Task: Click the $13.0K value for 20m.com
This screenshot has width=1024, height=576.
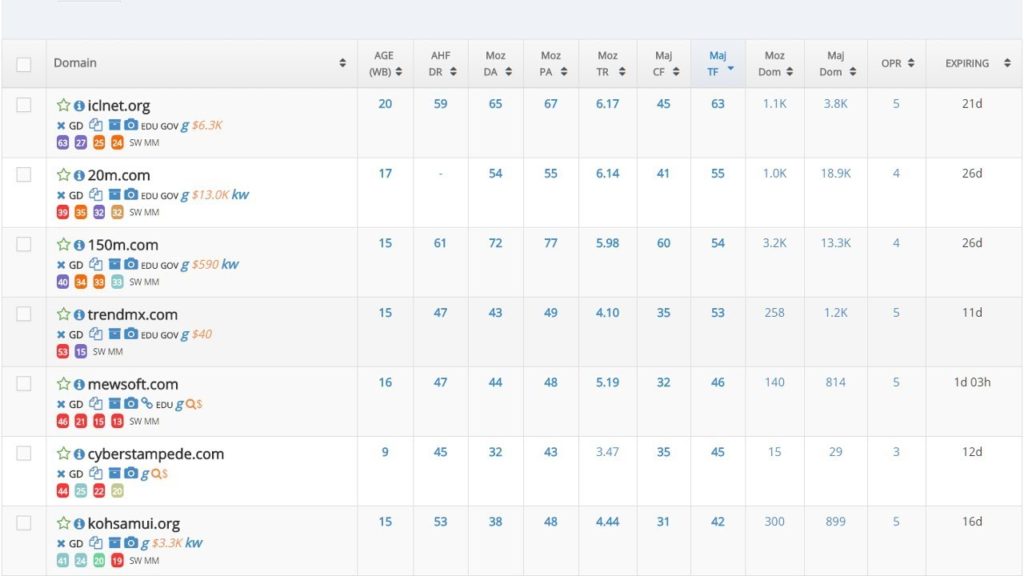Action: point(210,195)
